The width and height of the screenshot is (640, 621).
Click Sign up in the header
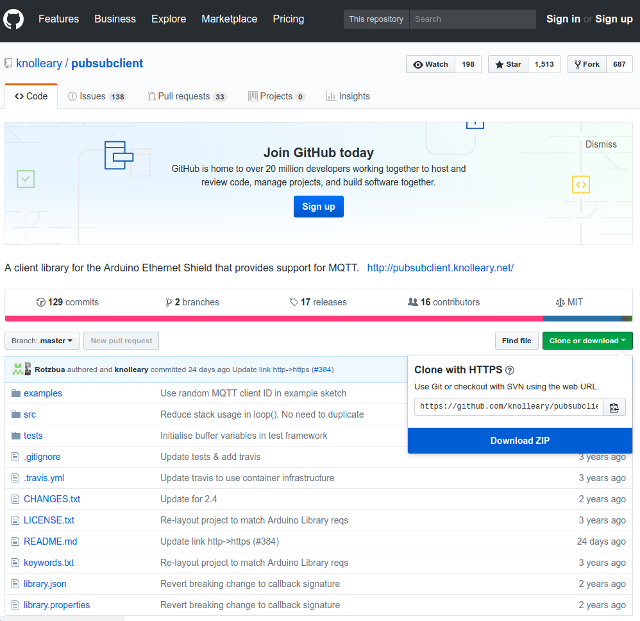click(614, 19)
